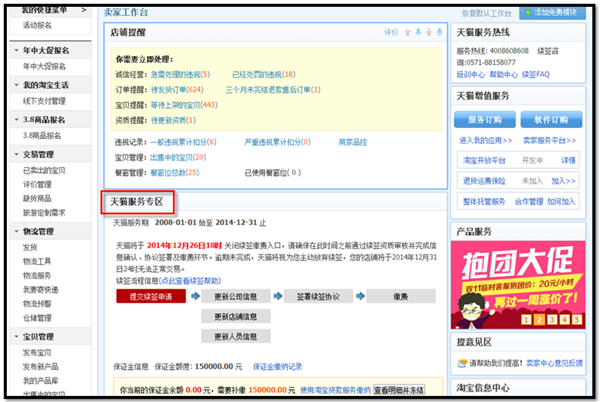Open 待更新资质(1) link

point(173,120)
